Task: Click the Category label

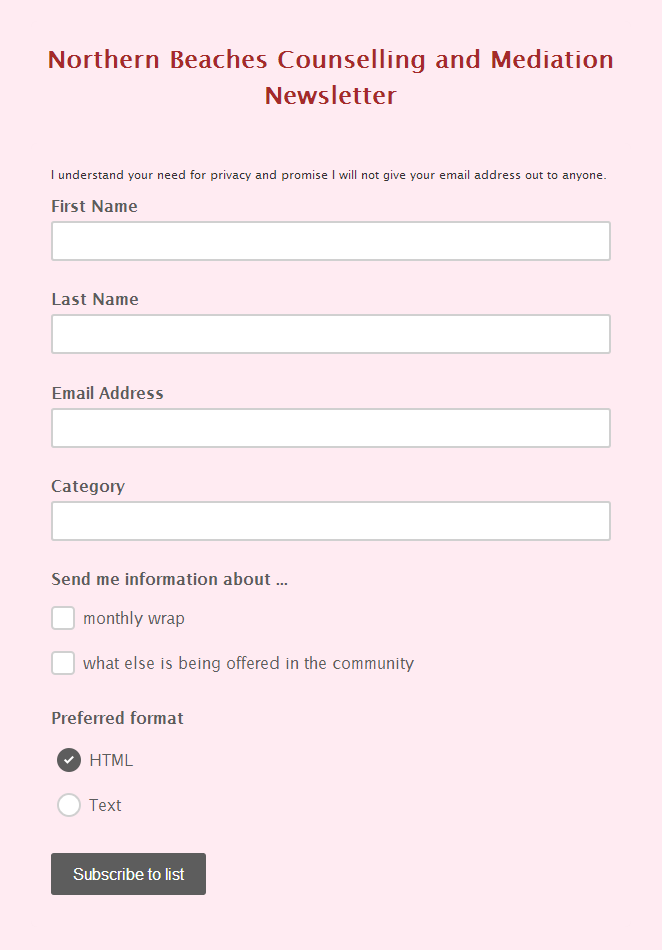Action: [88, 486]
